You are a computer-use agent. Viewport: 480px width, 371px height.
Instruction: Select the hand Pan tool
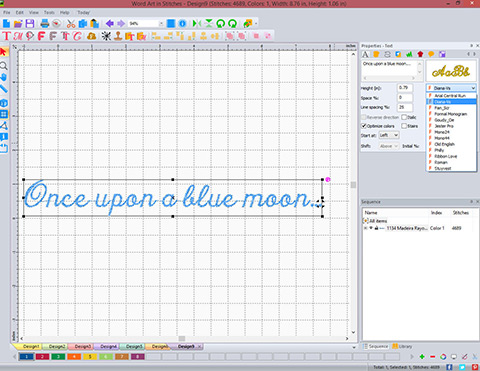point(4,77)
